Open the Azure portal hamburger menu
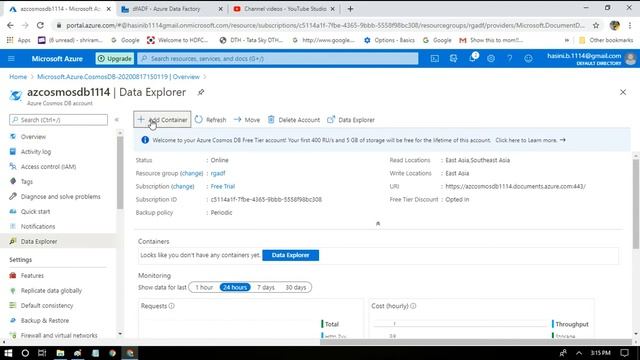Screen dimensions: 640x360 point(11,59)
